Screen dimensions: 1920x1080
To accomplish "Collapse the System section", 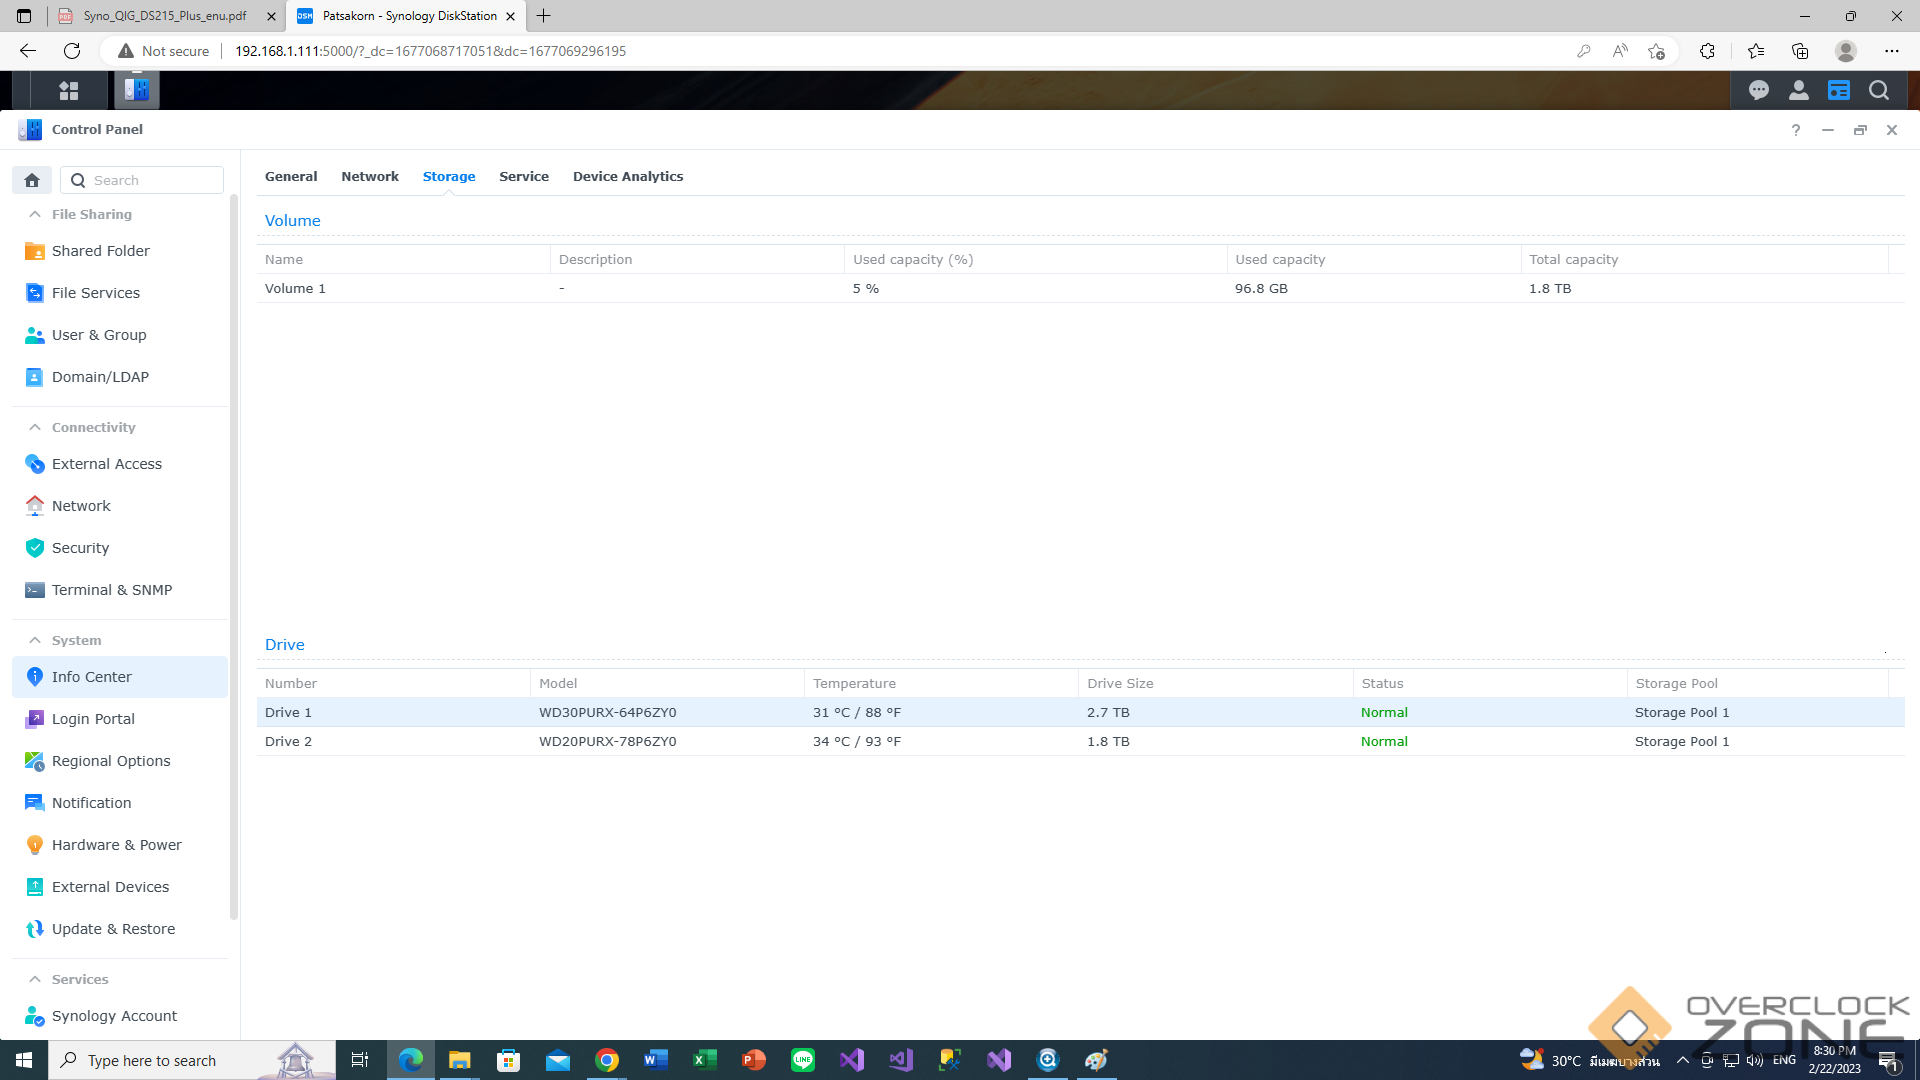I will pyautogui.click(x=35, y=640).
